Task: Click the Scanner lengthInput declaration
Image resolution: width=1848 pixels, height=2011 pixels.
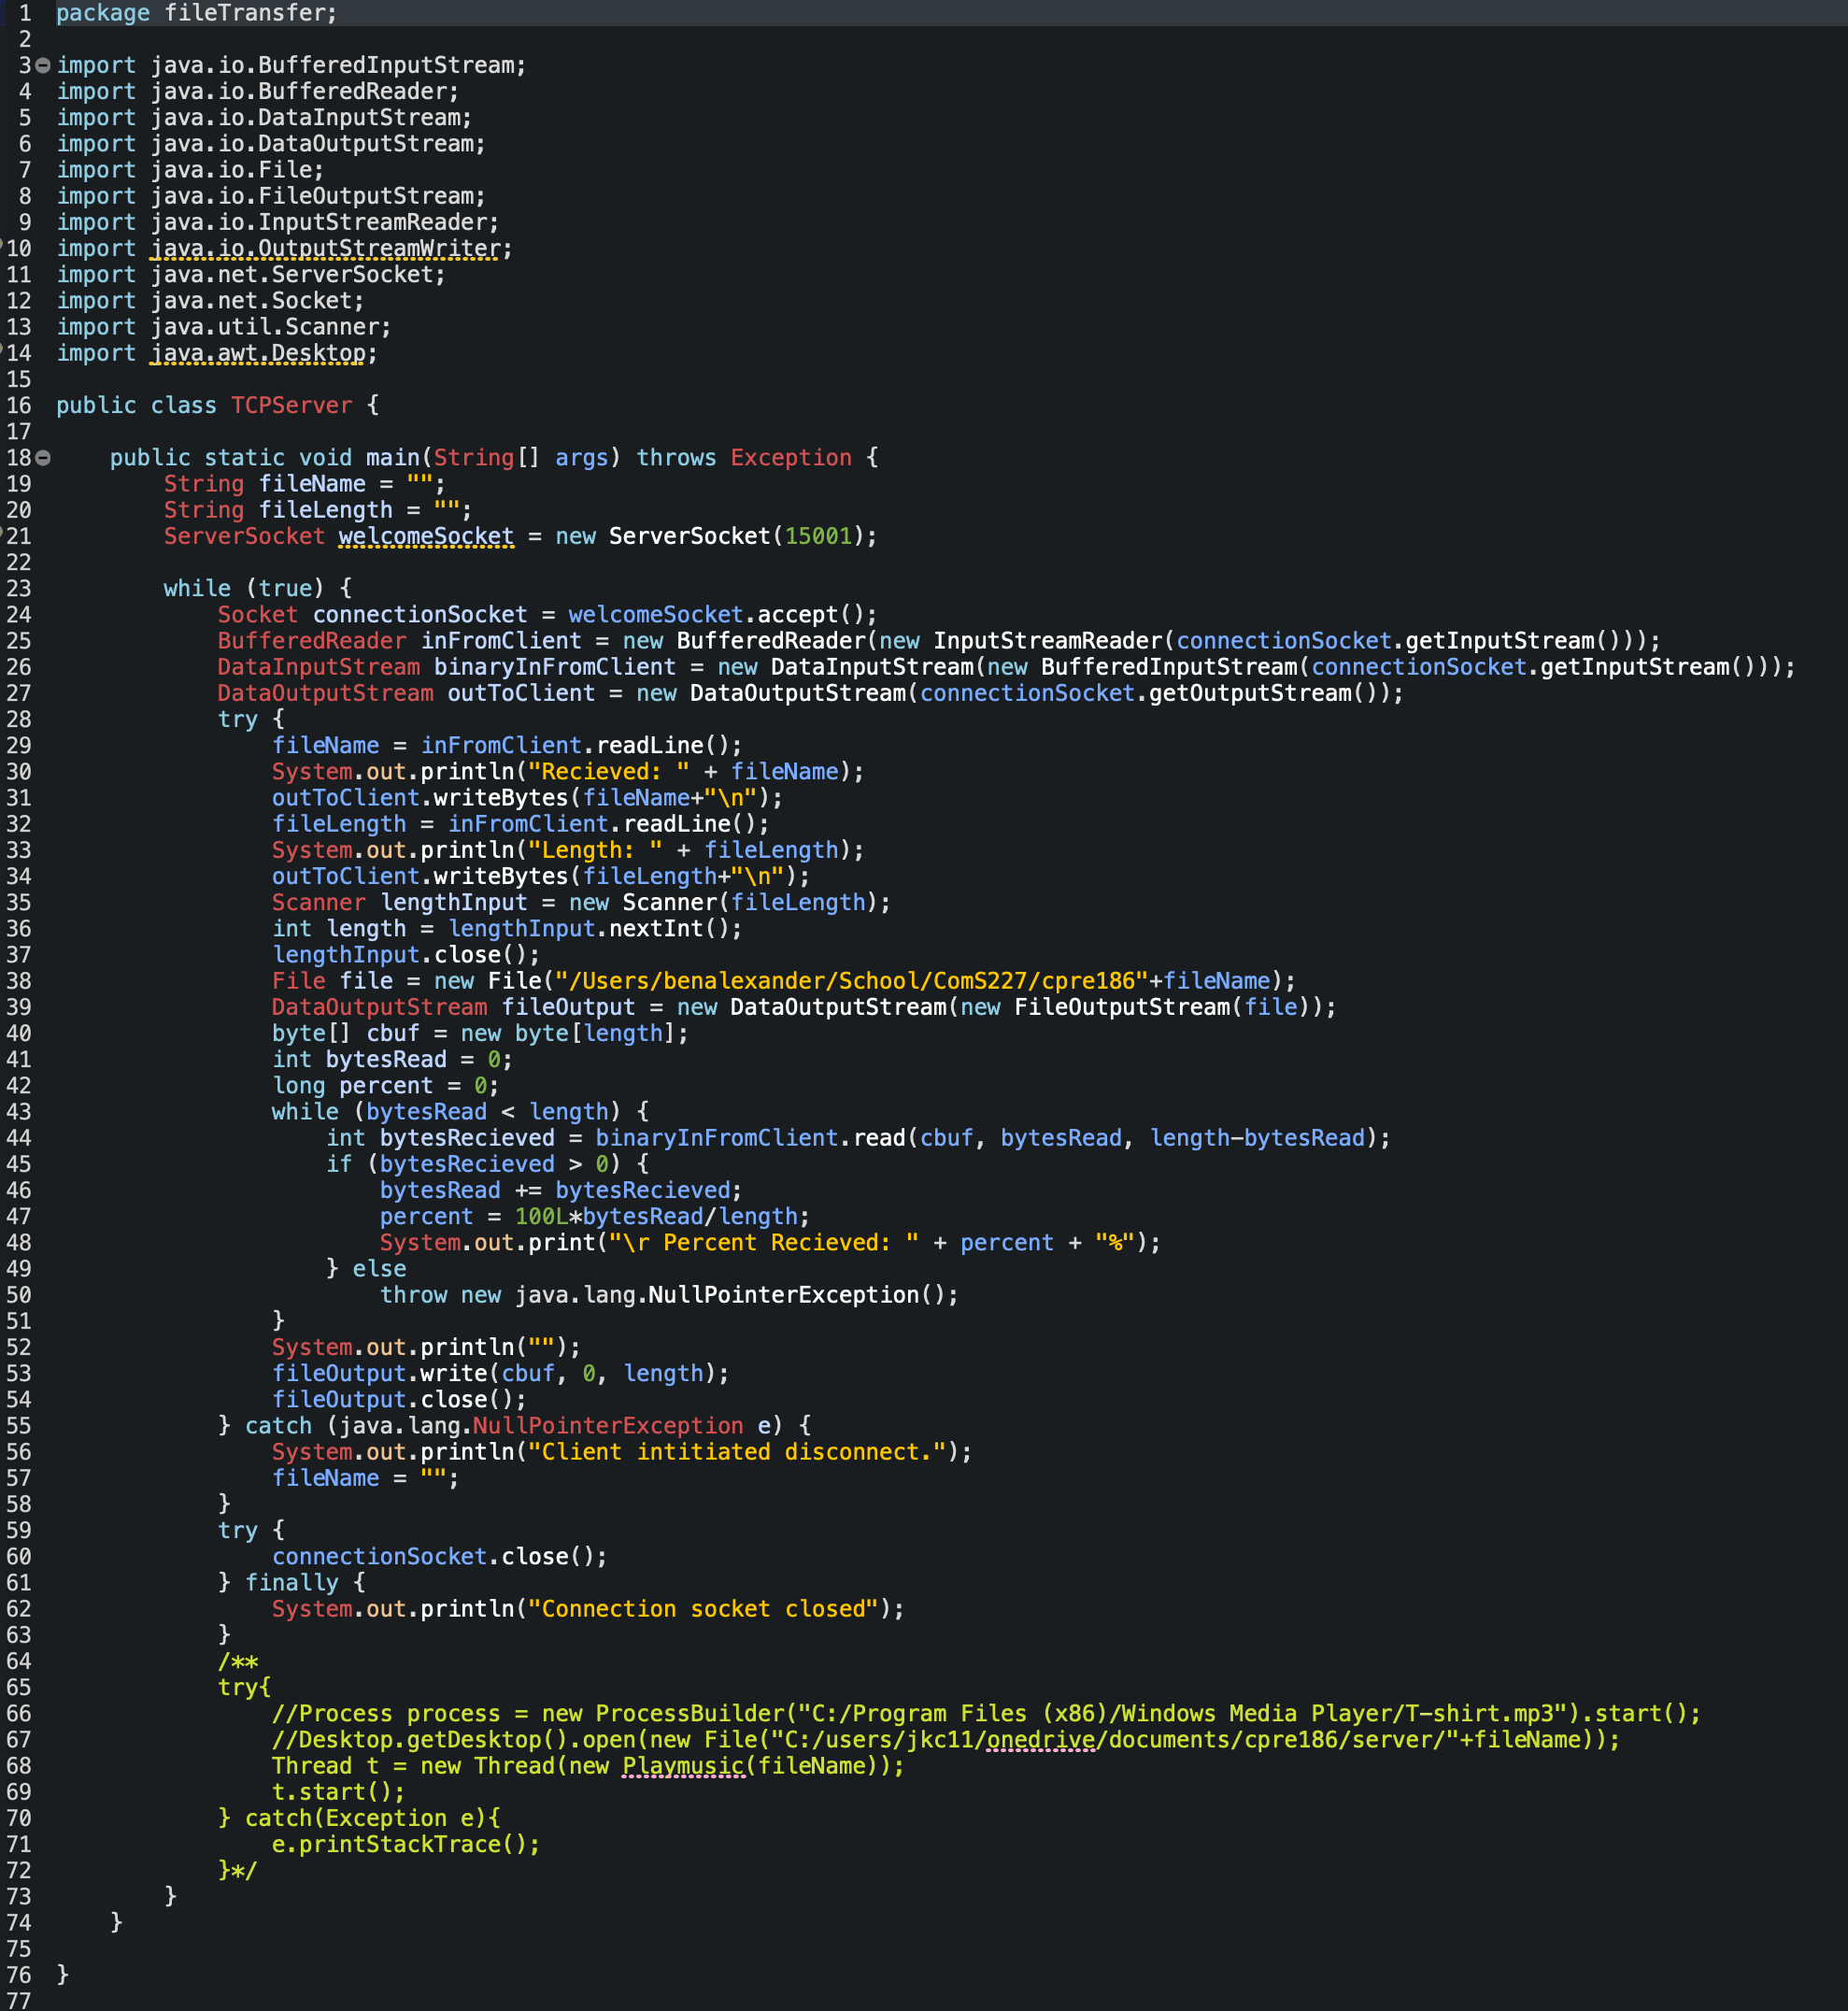Action: (x=581, y=903)
